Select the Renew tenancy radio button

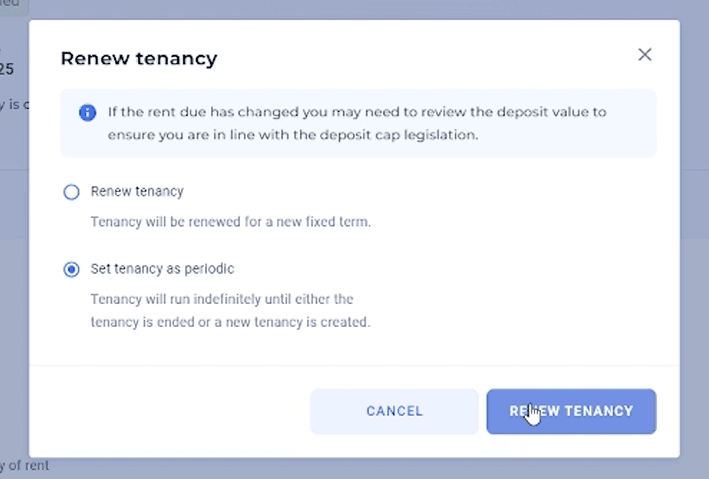(x=71, y=192)
